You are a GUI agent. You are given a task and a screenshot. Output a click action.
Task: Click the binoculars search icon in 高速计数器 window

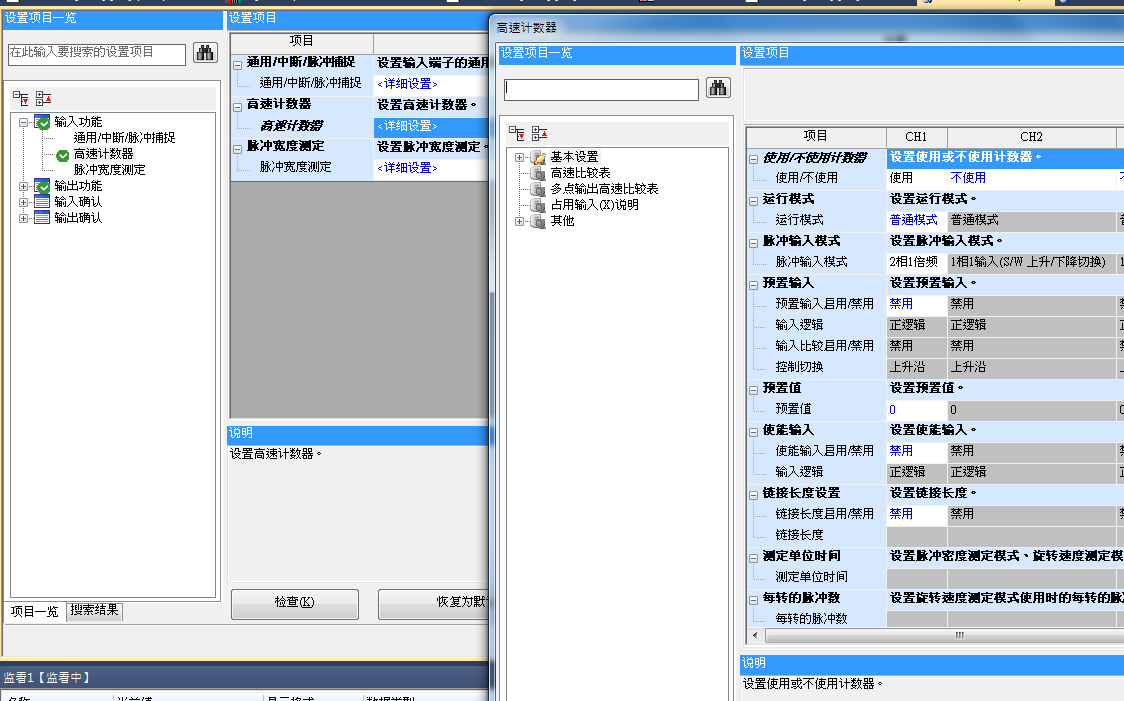(718, 88)
